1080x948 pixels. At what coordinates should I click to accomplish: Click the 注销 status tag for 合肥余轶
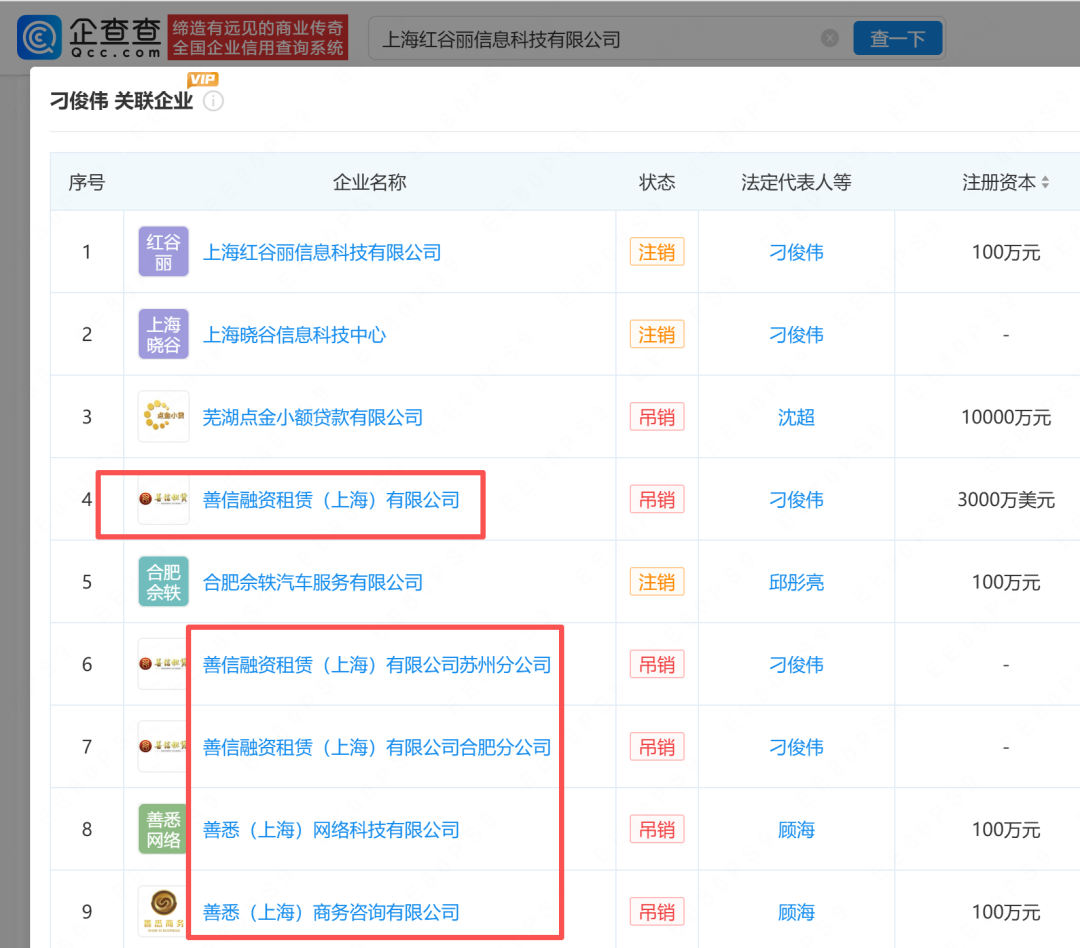click(x=656, y=582)
